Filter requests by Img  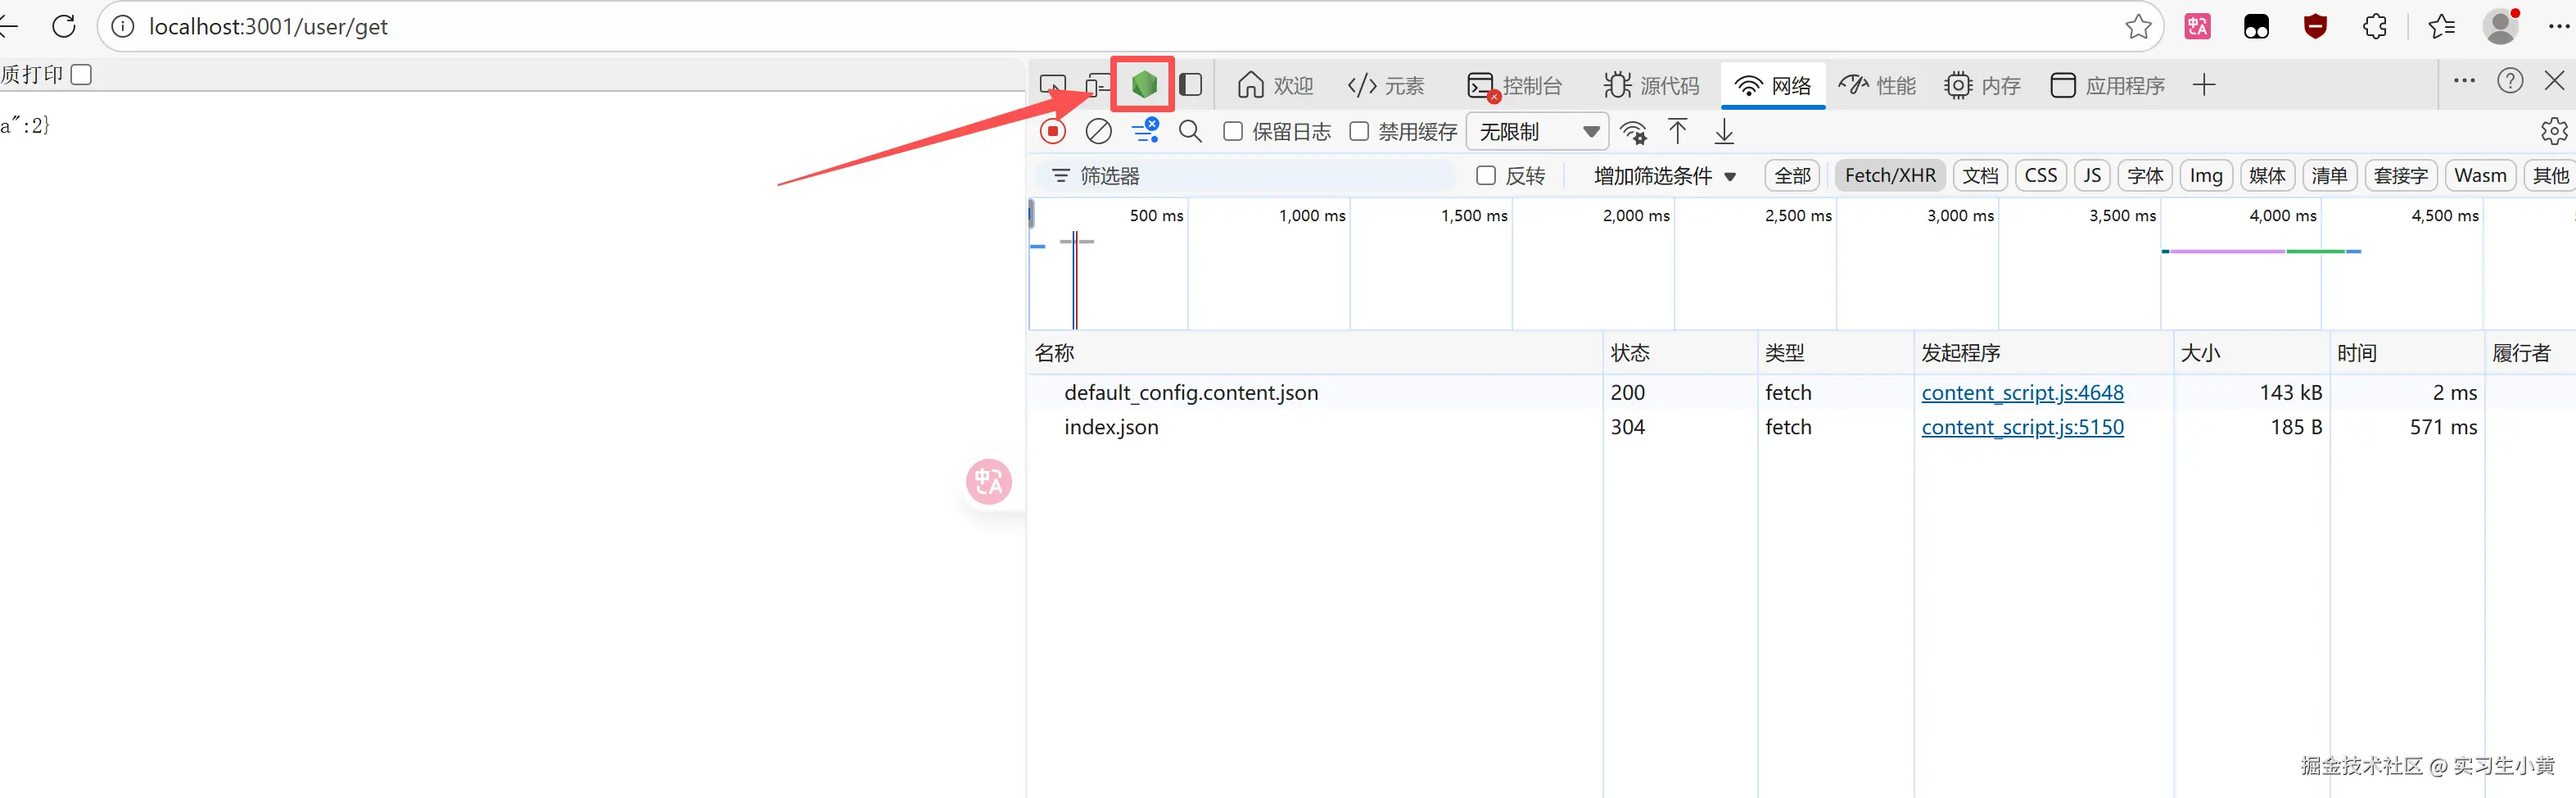[x=2206, y=176]
